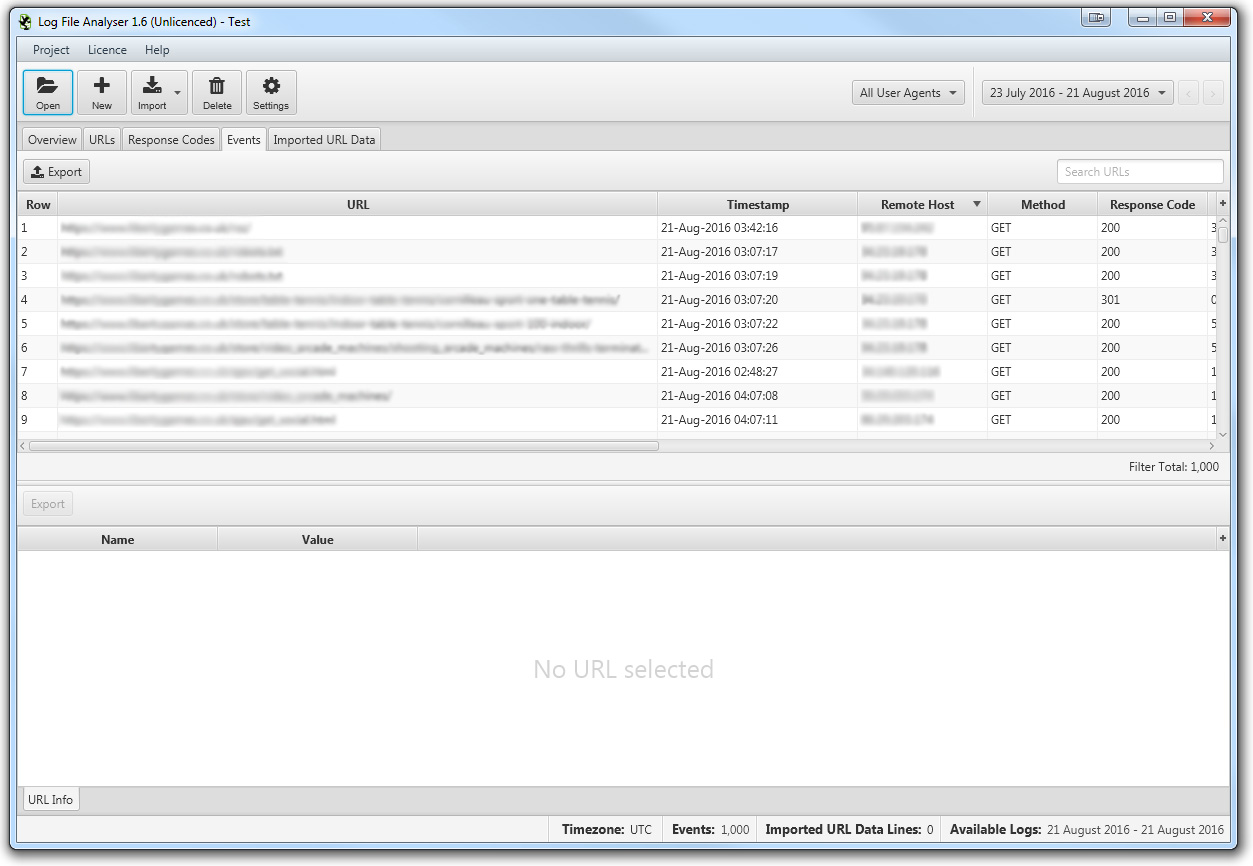The image size is (1253, 866).
Task: Open the All User Agents dropdown
Action: (908, 93)
